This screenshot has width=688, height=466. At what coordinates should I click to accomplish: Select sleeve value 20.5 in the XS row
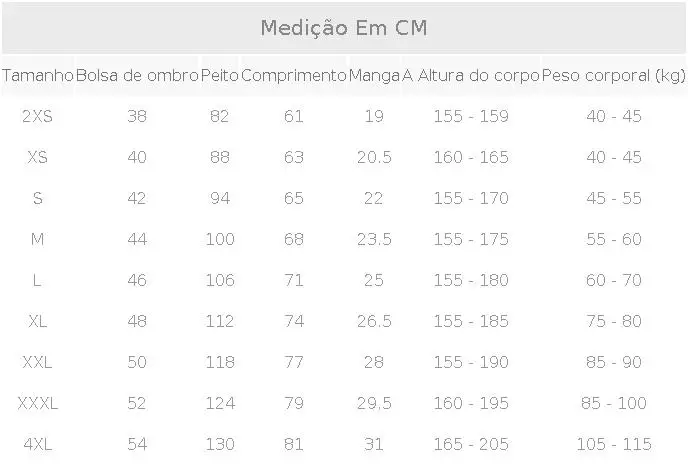tap(374, 157)
